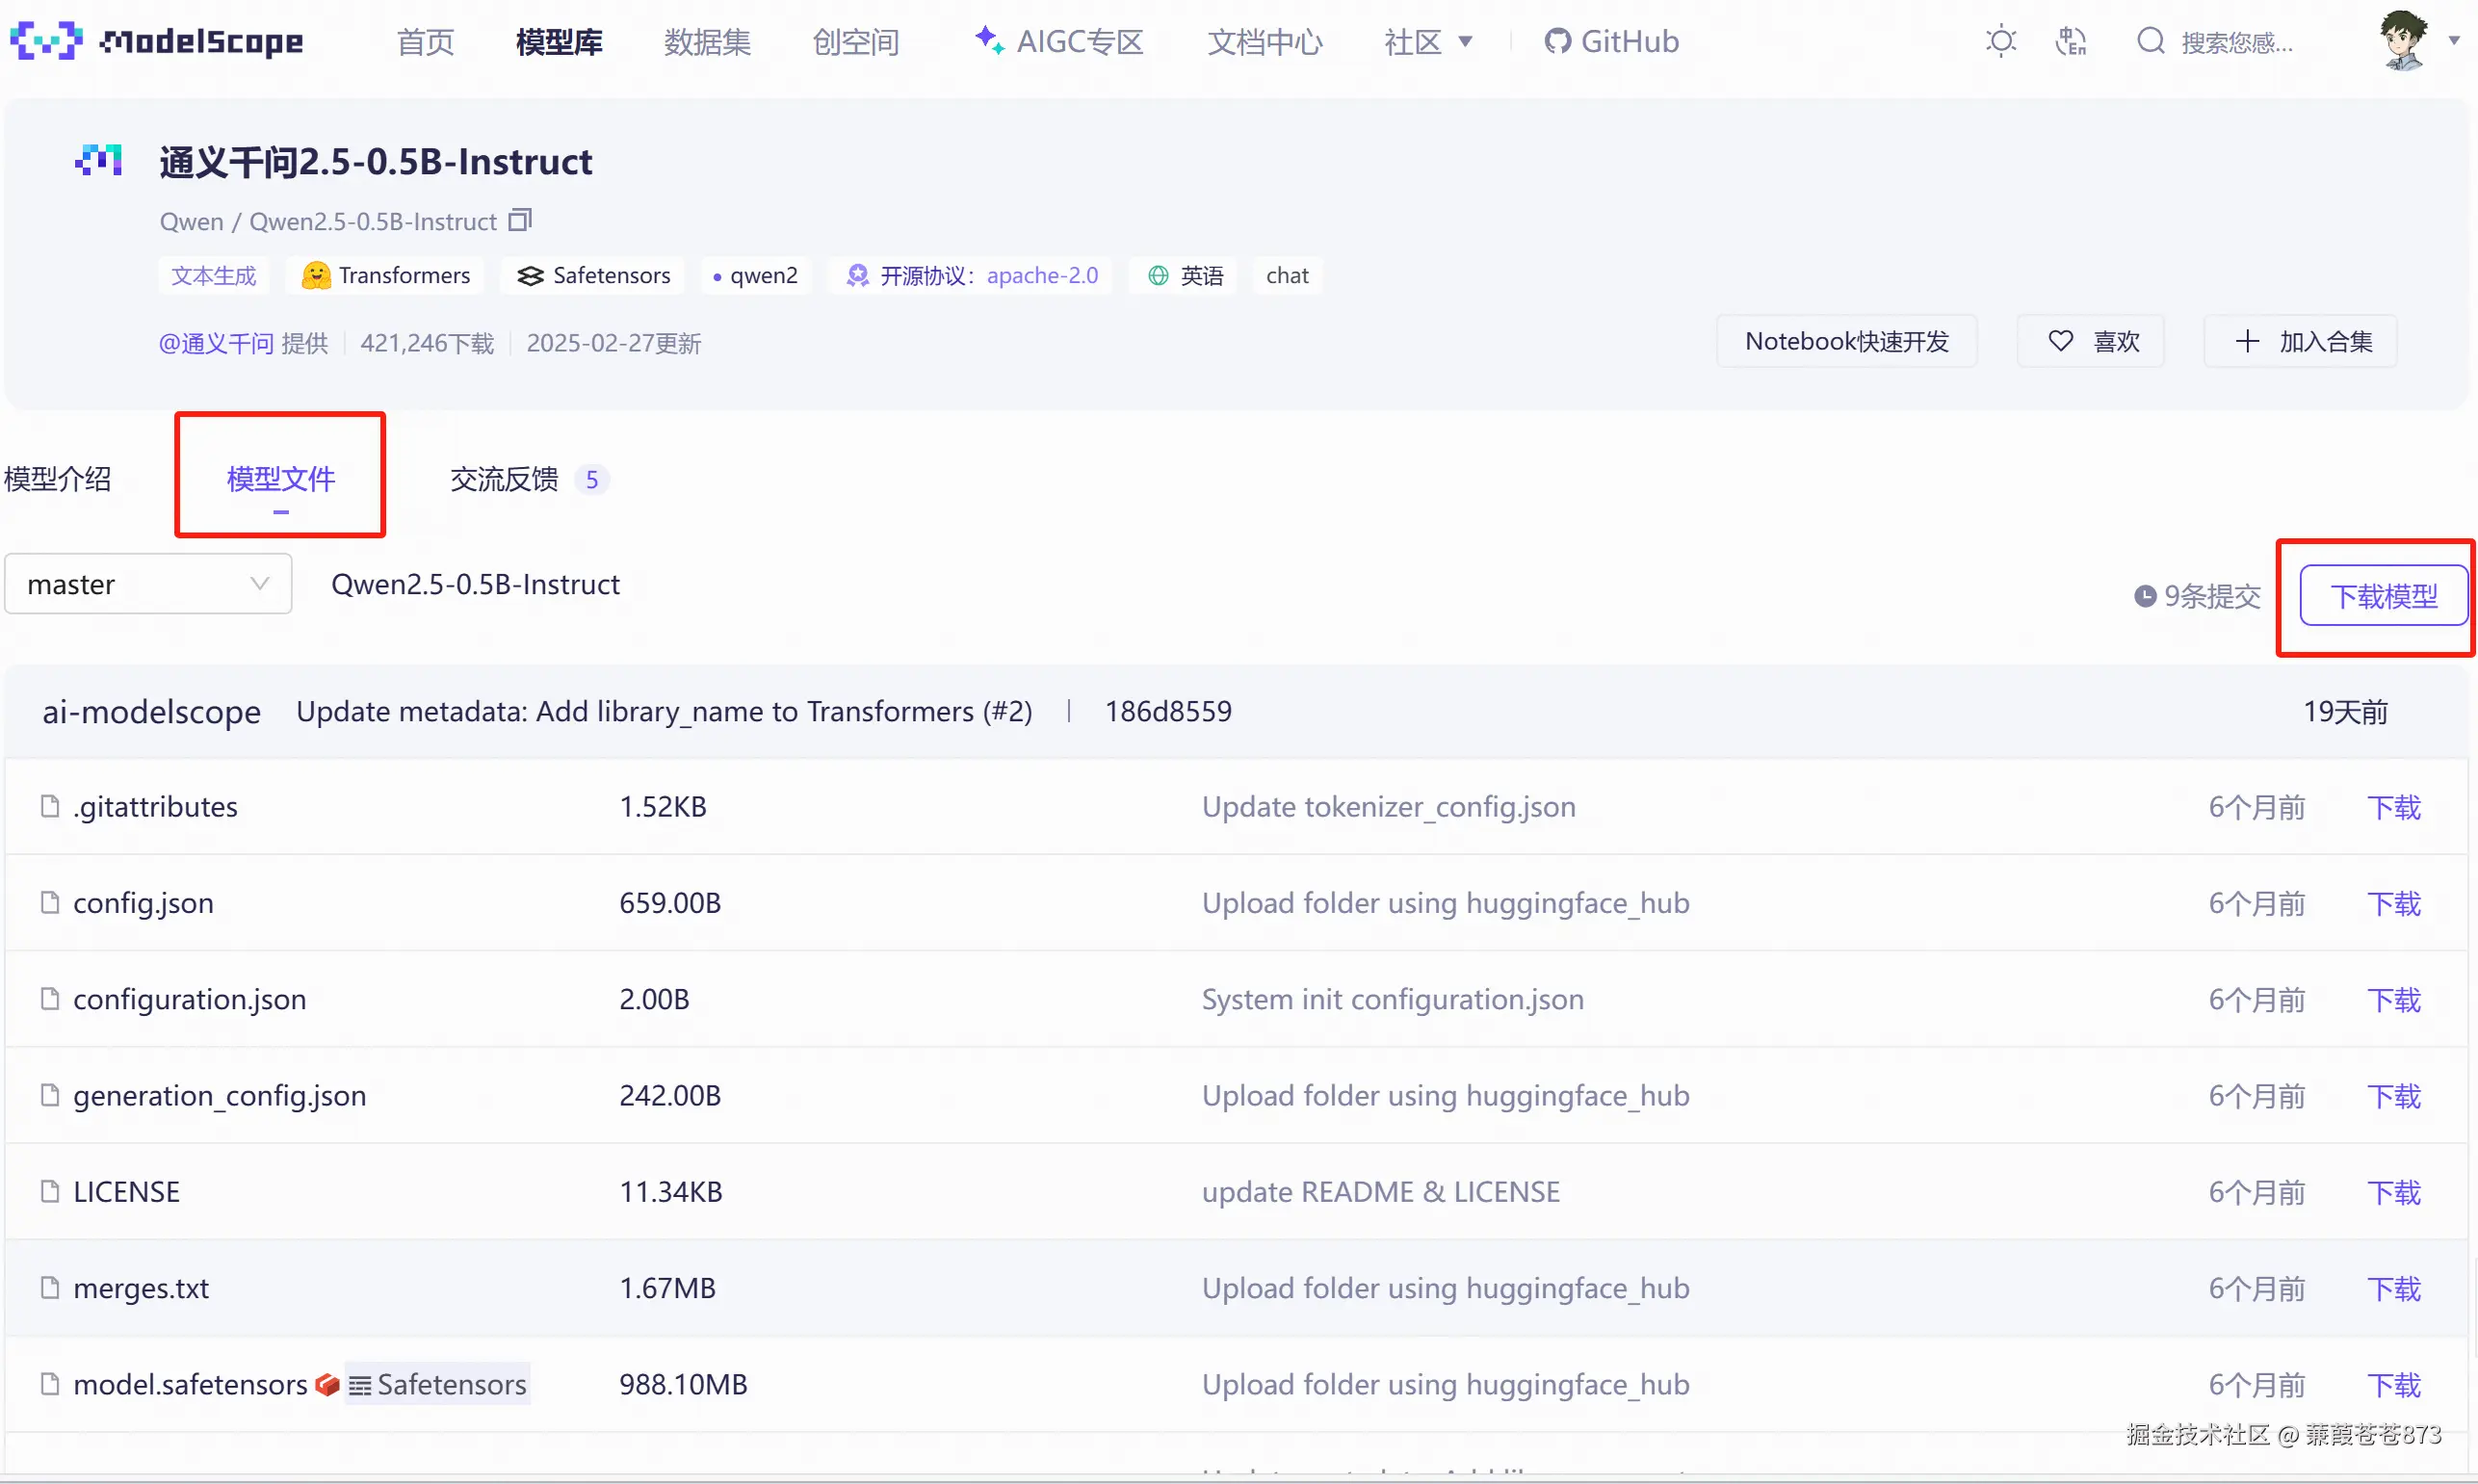Image resolution: width=2478 pixels, height=1484 pixels.
Task: Download the config.json file
Action: point(2393,903)
